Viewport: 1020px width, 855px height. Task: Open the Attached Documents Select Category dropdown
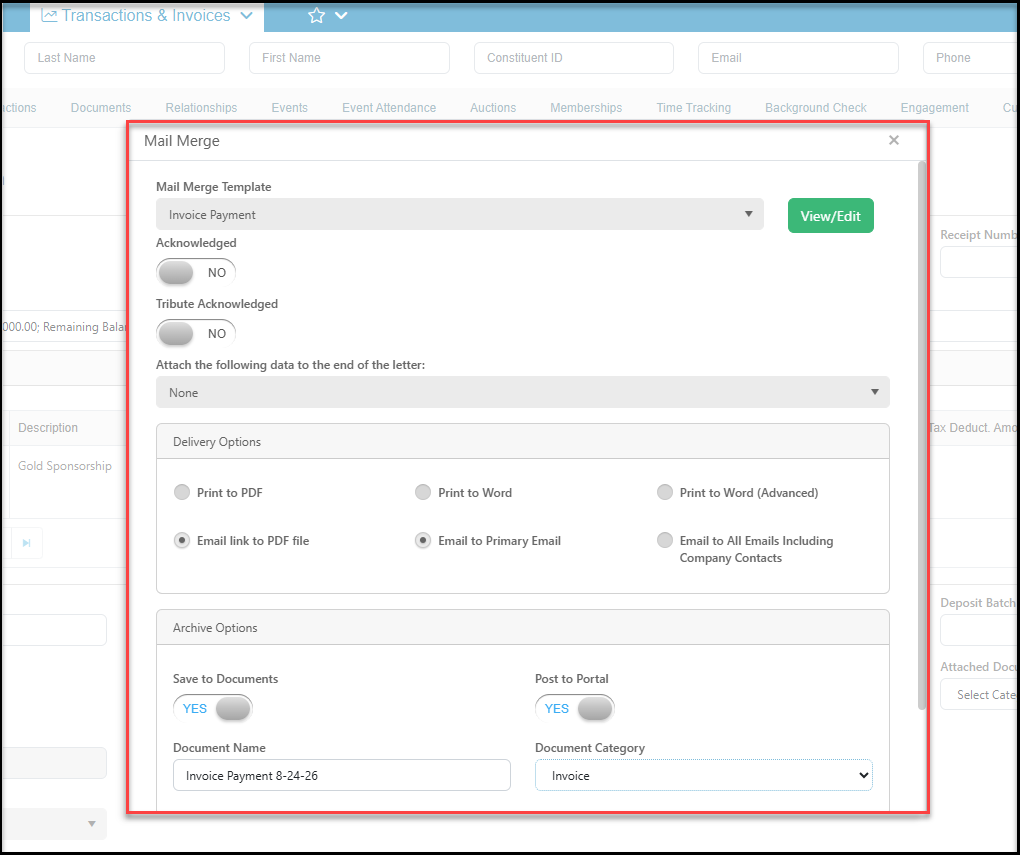coord(979,694)
